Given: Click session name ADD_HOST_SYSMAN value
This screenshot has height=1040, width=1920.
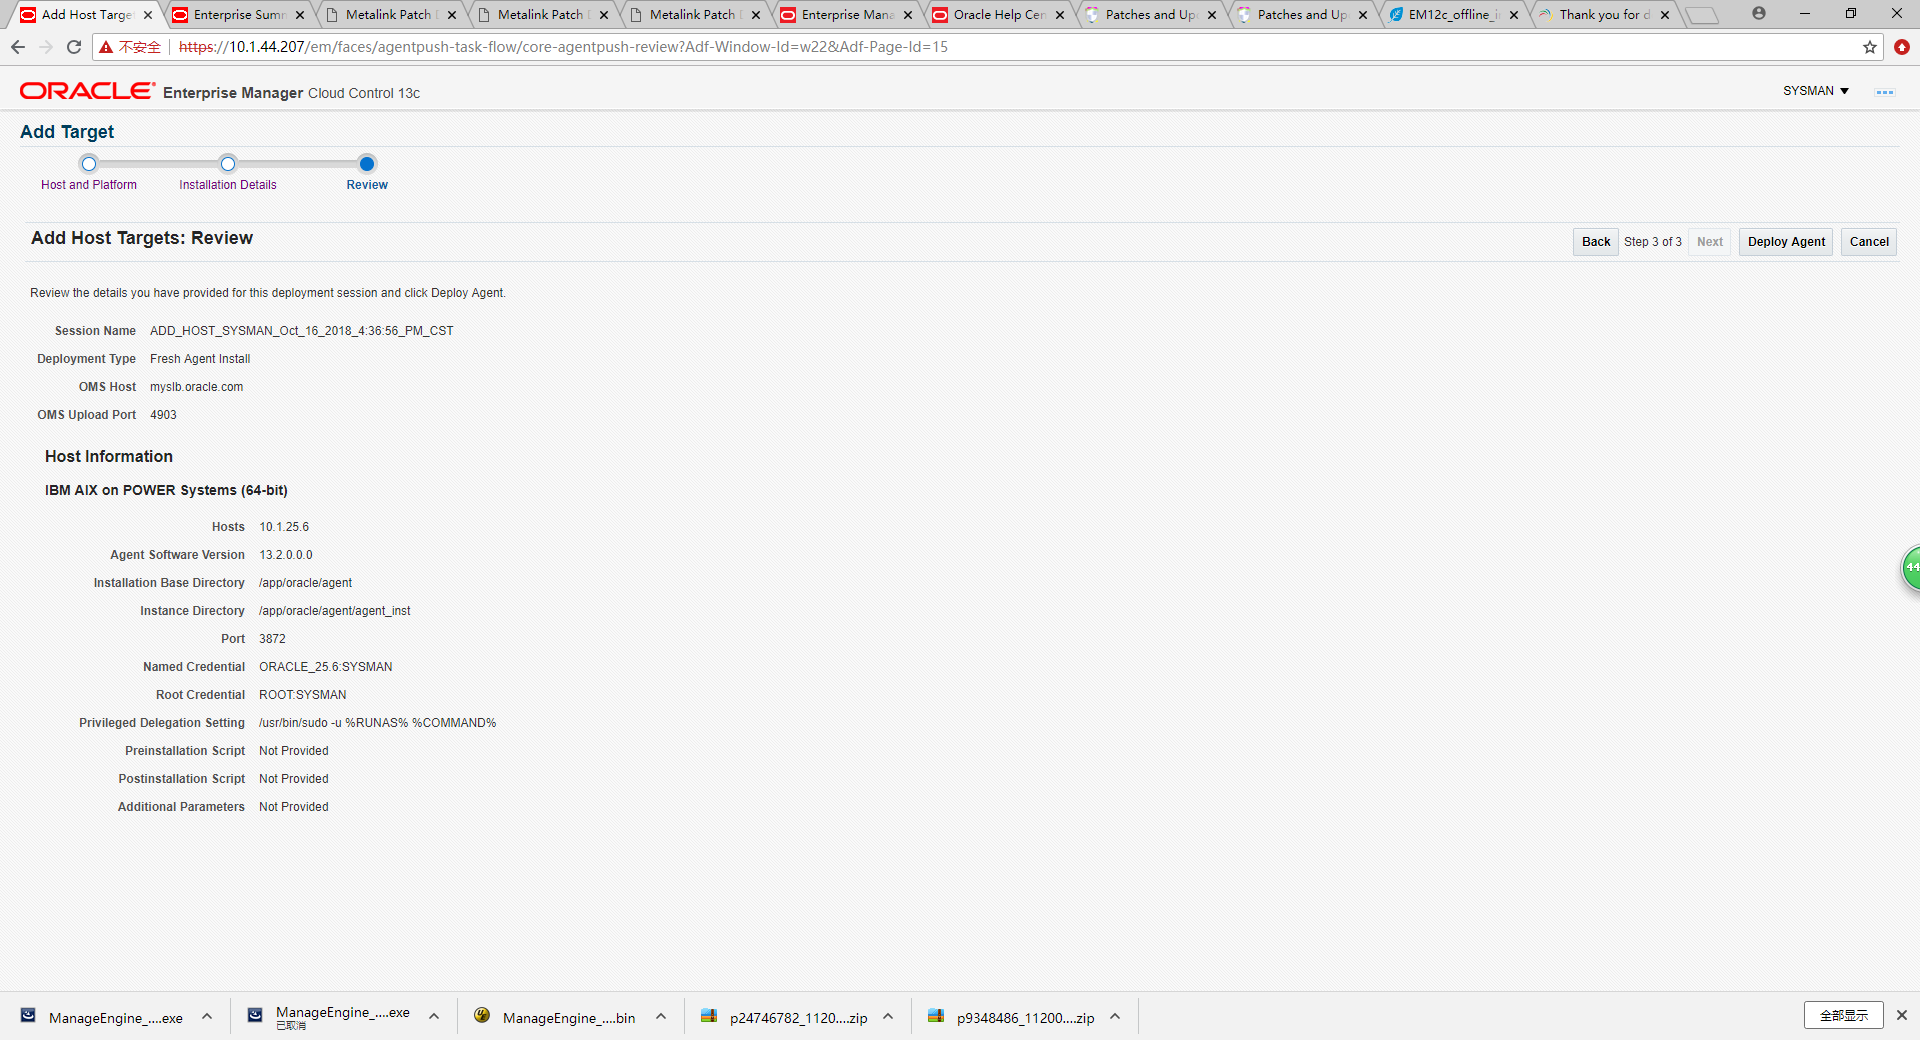Looking at the screenshot, I should click(302, 331).
